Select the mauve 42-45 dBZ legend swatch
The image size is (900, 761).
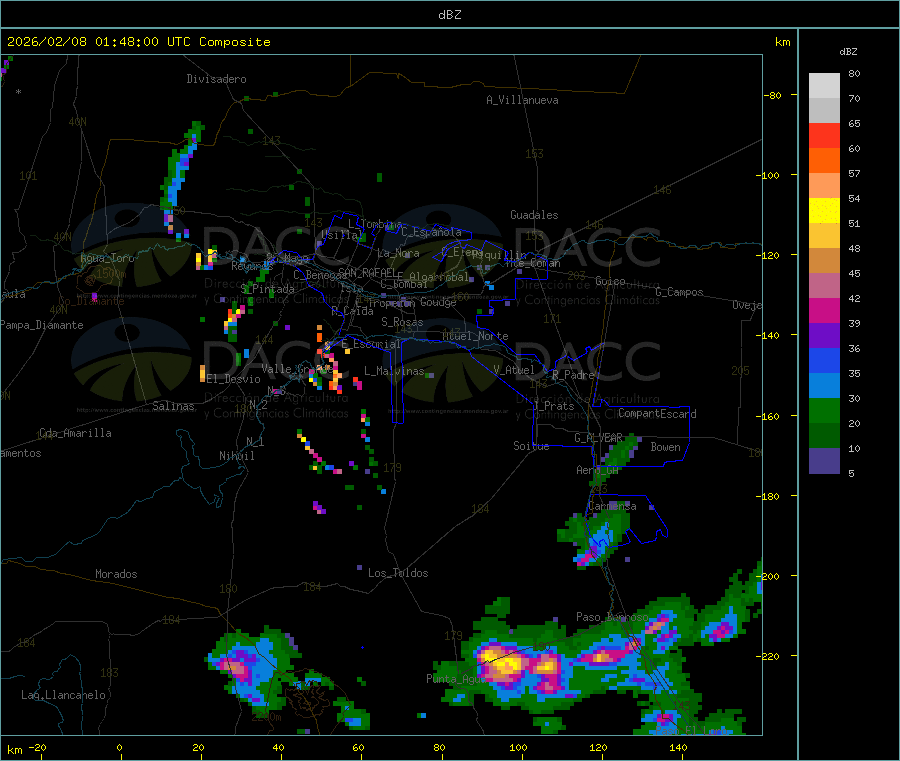click(824, 286)
